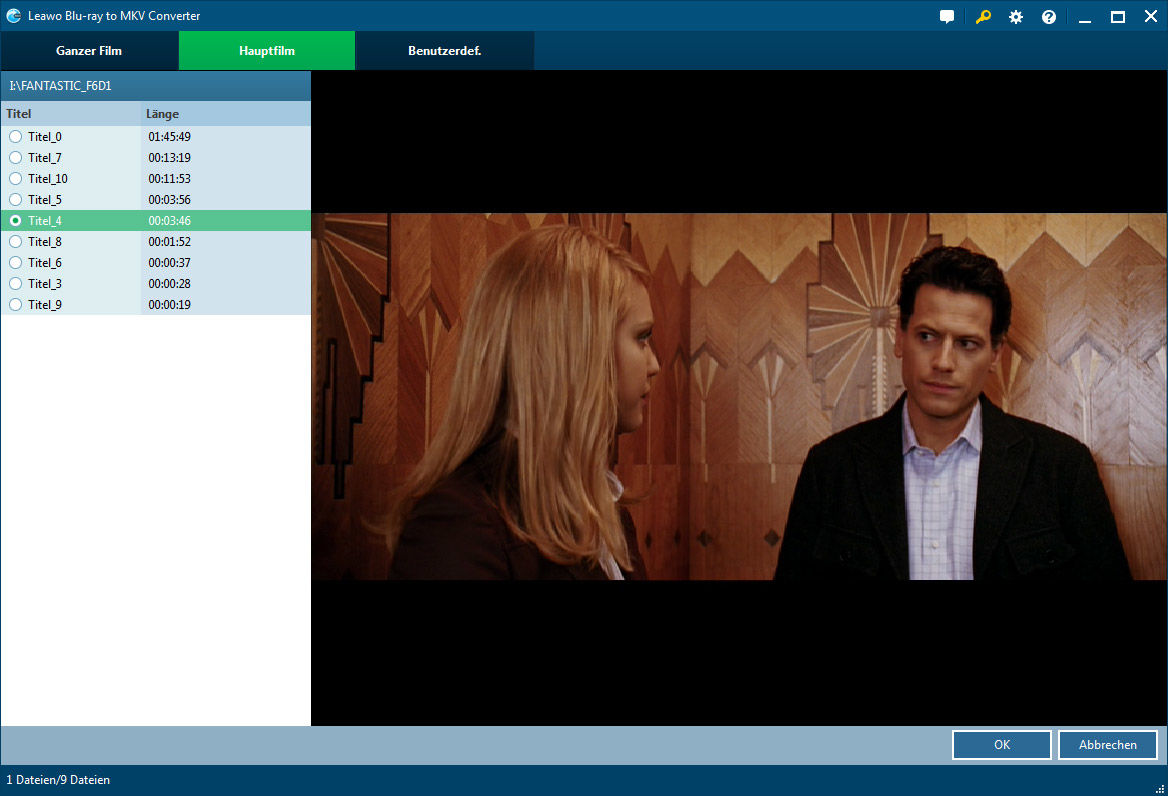This screenshot has width=1168, height=796.
Task: Click the 00:00:28 length value
Action: [169, 284]
